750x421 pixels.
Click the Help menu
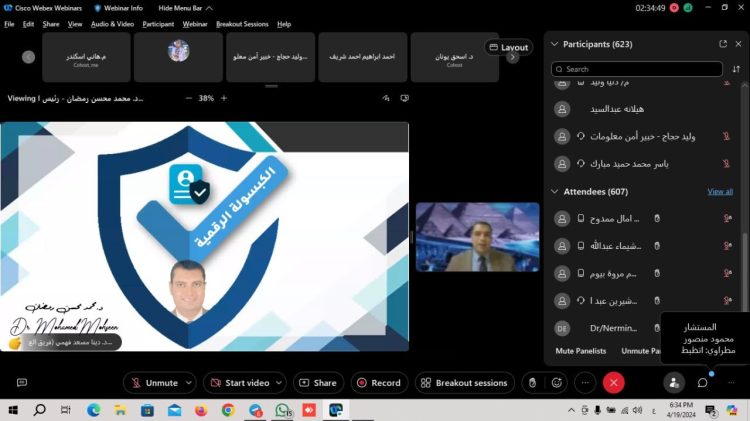[x=284, y=24]
